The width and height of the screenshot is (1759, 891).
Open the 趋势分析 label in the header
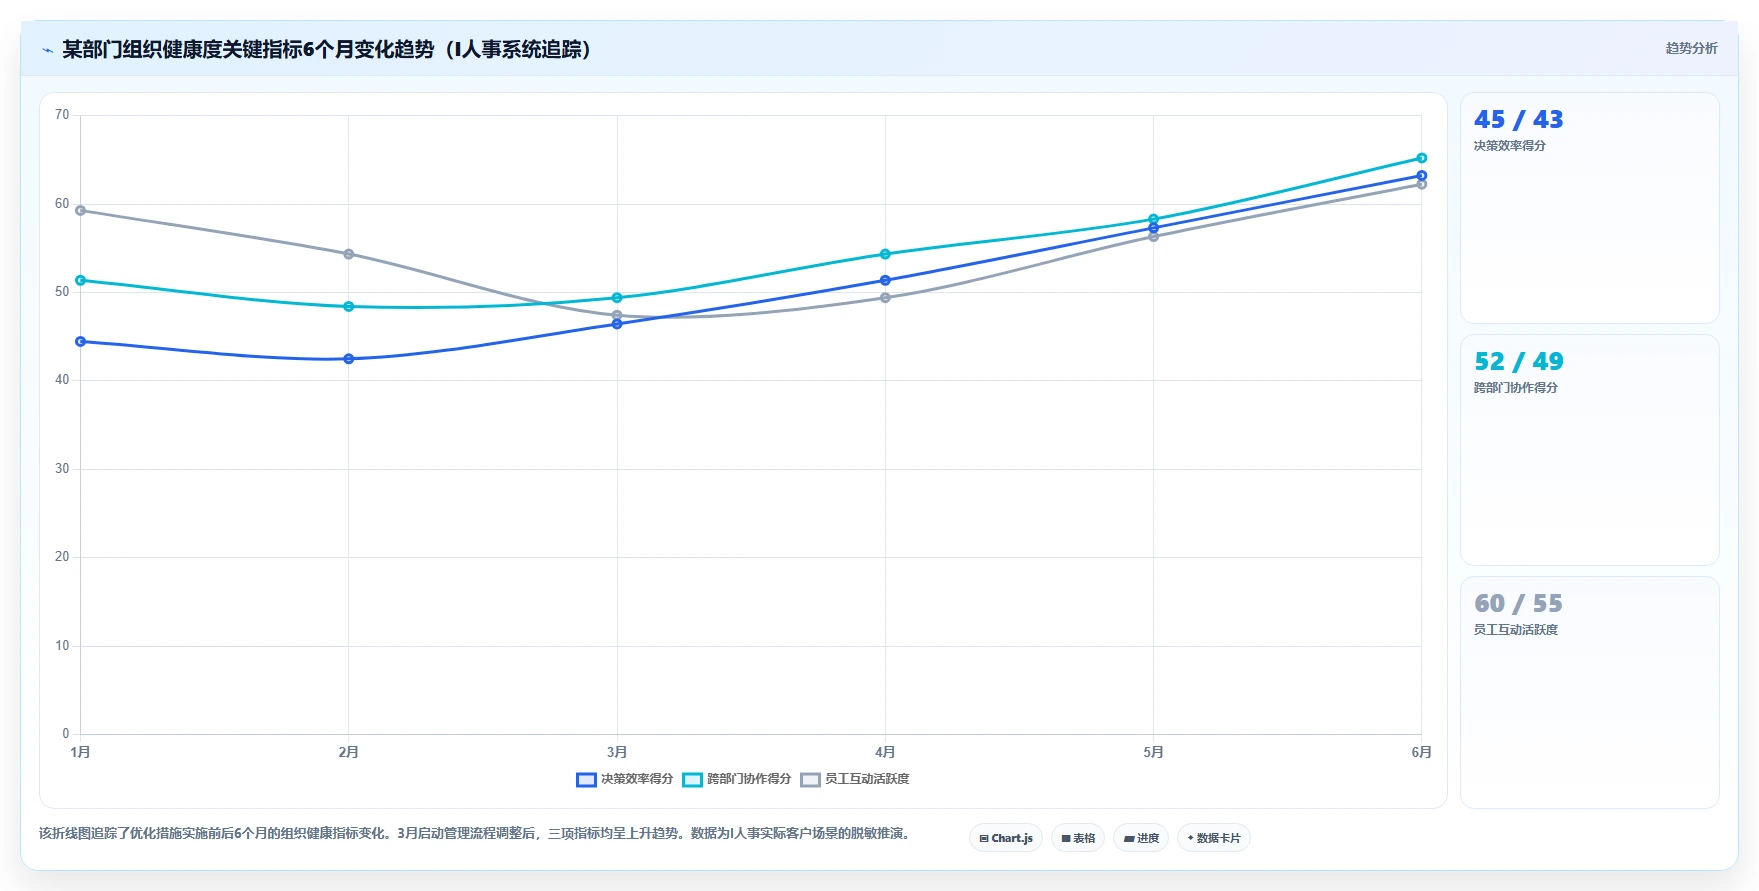(x=1691, y=48)
